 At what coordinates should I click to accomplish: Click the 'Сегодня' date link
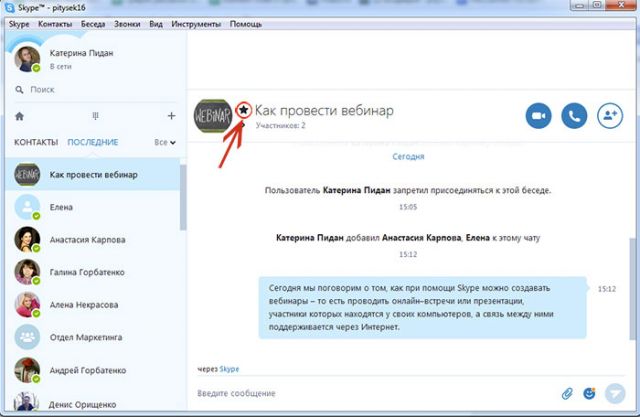(407, 157)
